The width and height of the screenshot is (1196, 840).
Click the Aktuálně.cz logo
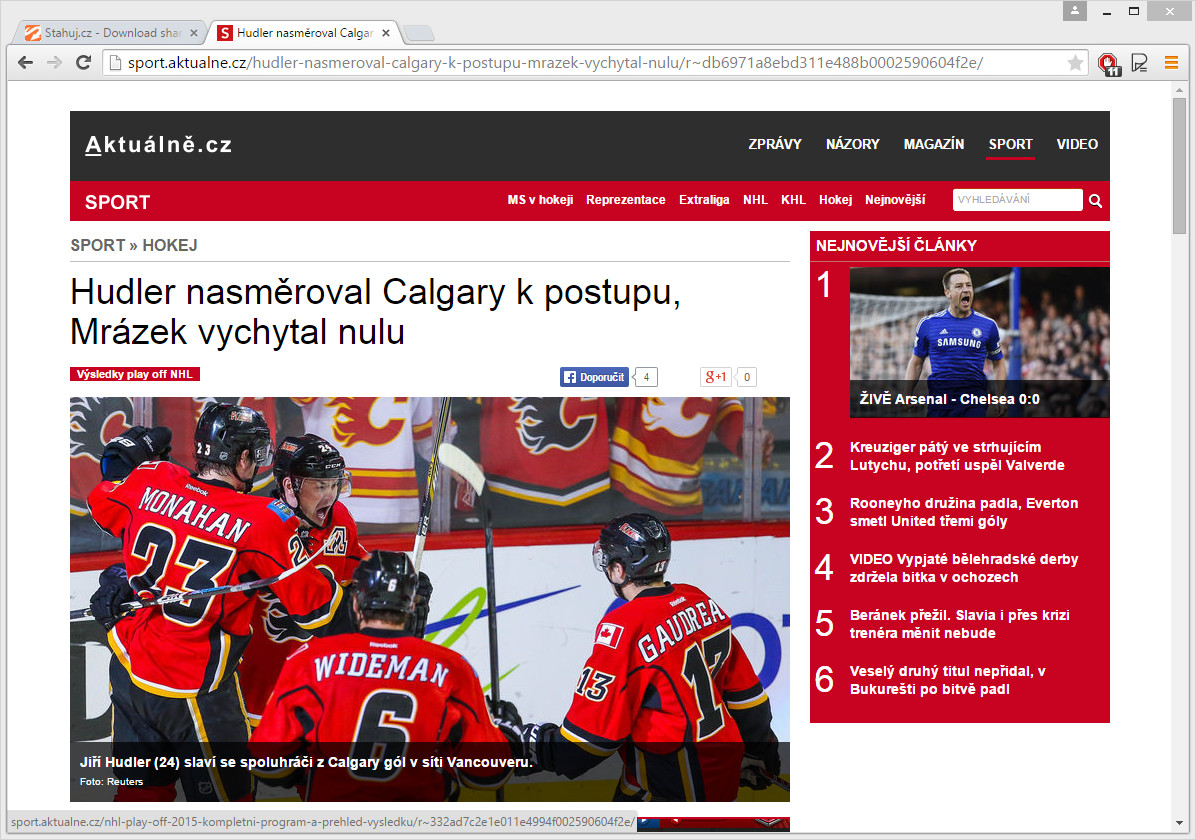point(159,144)
